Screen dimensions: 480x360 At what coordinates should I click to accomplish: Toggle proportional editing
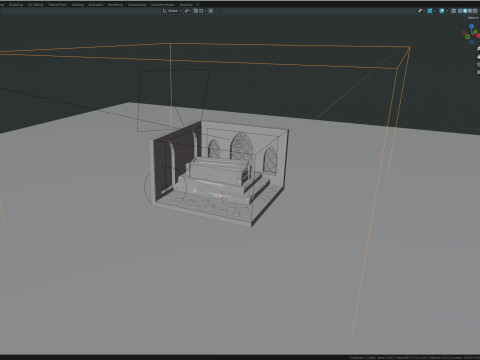[x=211, y=11]
